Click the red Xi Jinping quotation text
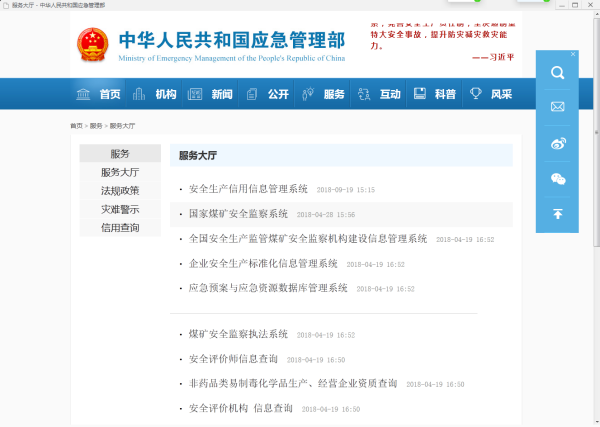Screen dimensions: 600x427 tap(442, 40)
